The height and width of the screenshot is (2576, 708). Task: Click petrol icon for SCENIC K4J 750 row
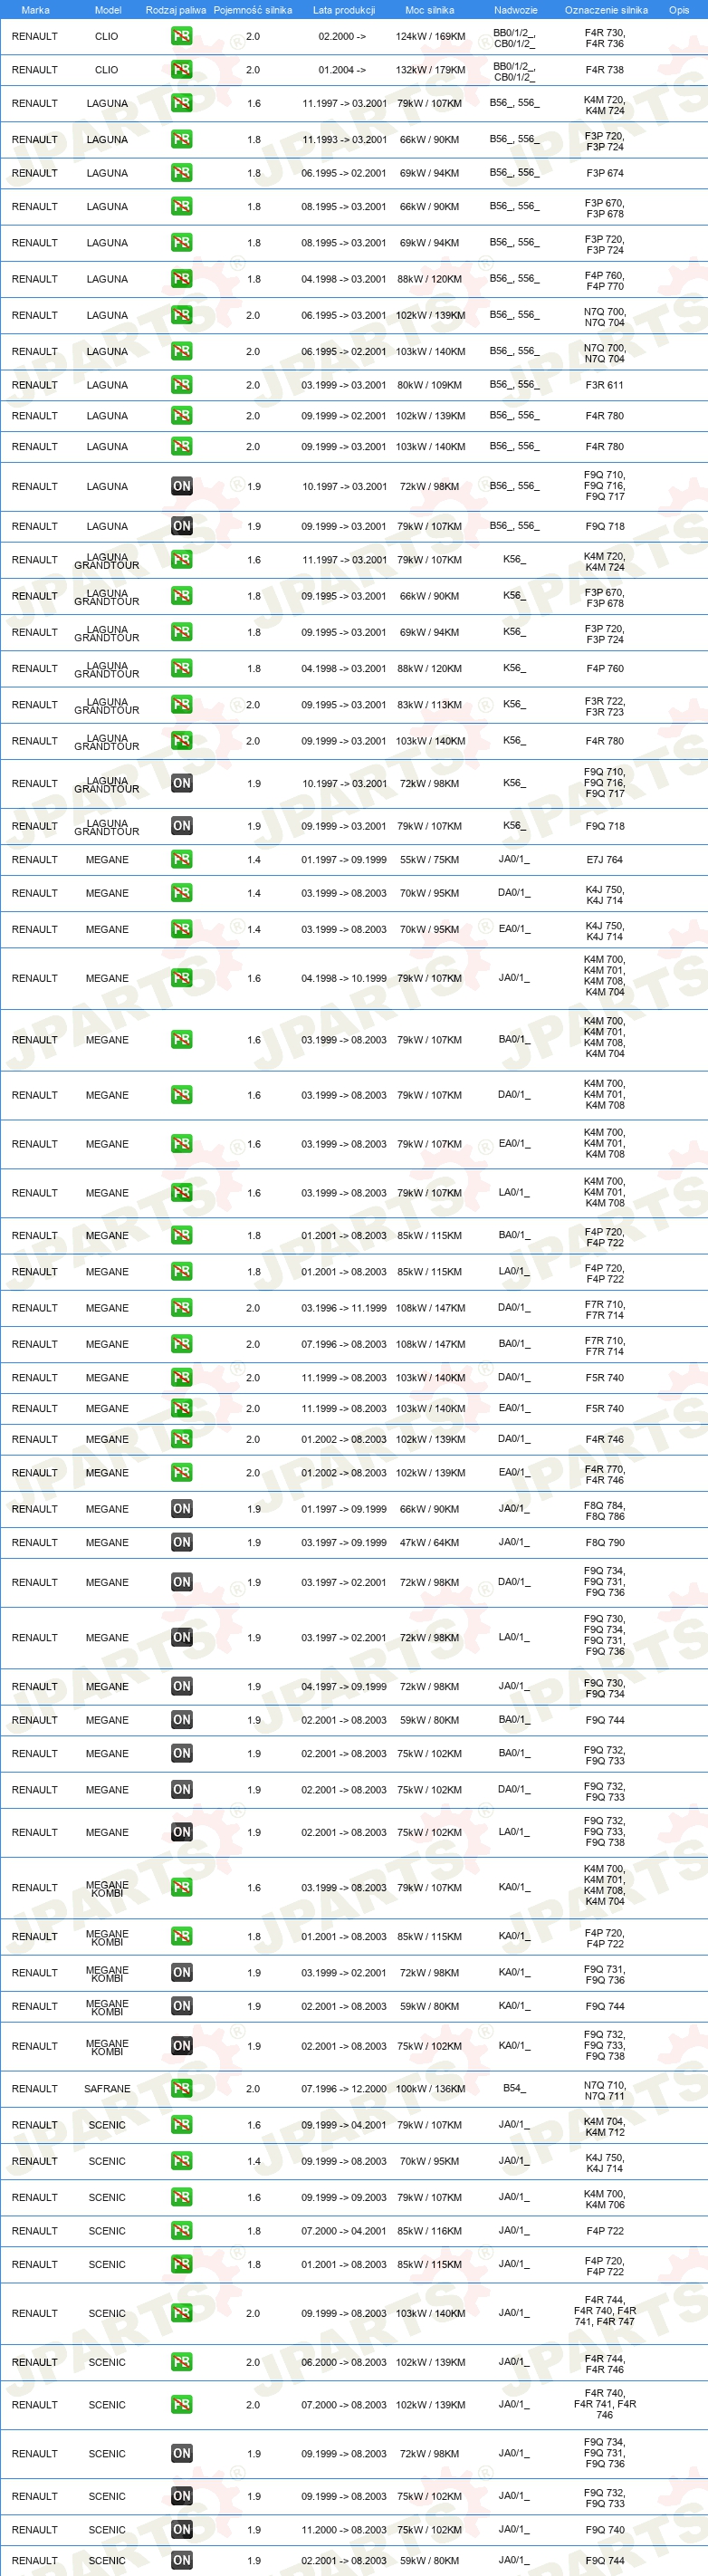[x=181, y=2161]
